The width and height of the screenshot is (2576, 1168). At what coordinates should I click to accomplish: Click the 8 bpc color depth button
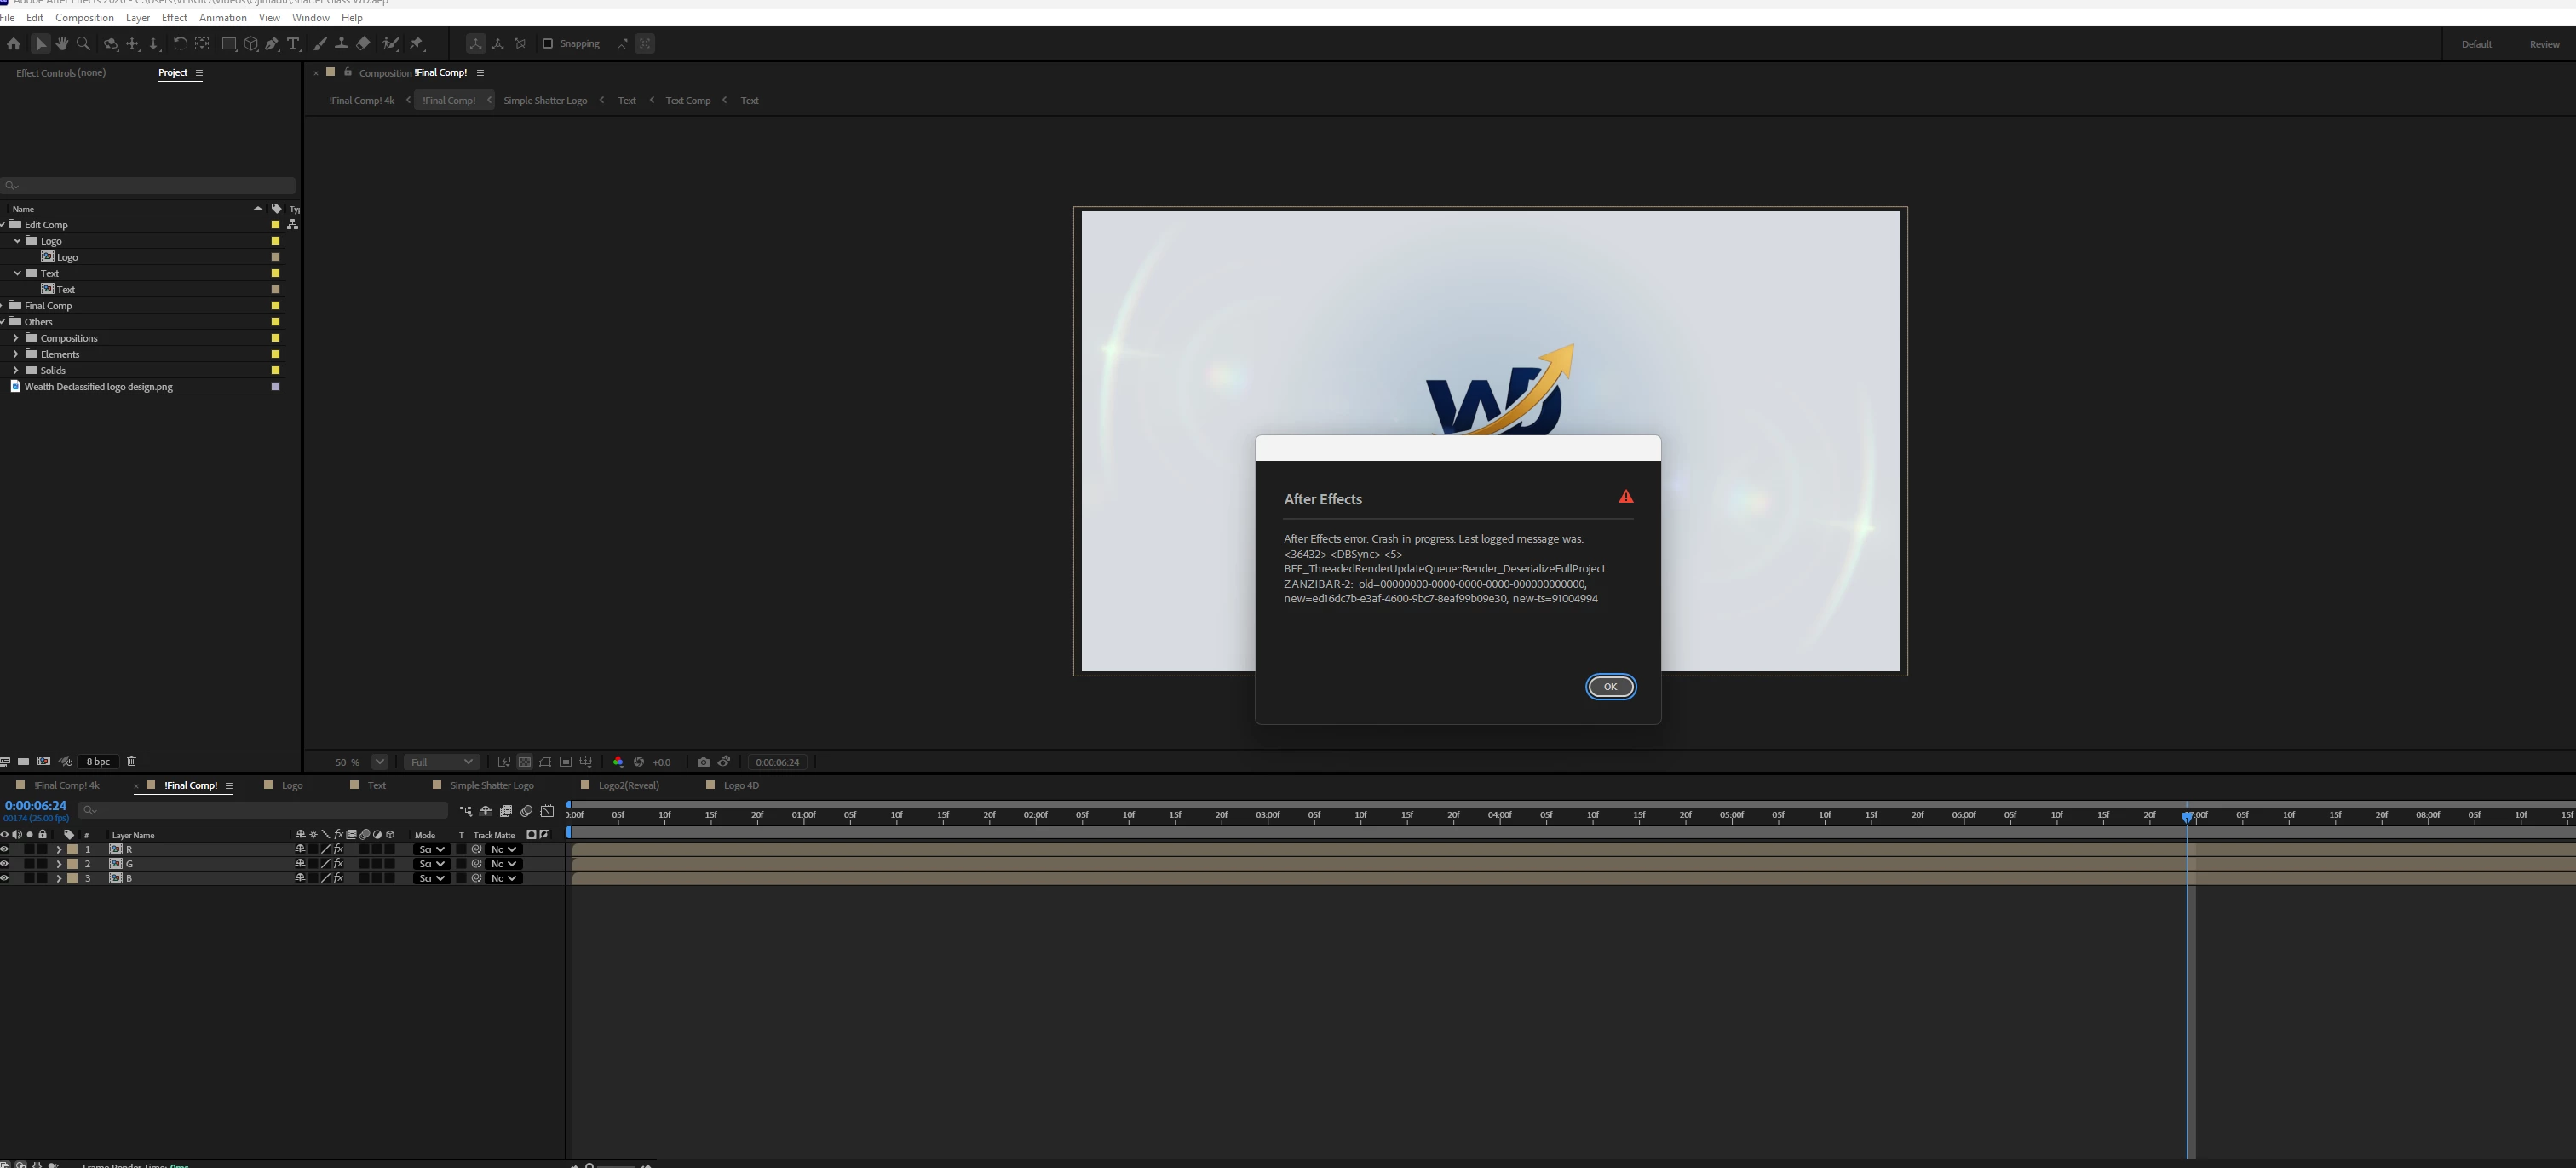click(x=98, y=762)
